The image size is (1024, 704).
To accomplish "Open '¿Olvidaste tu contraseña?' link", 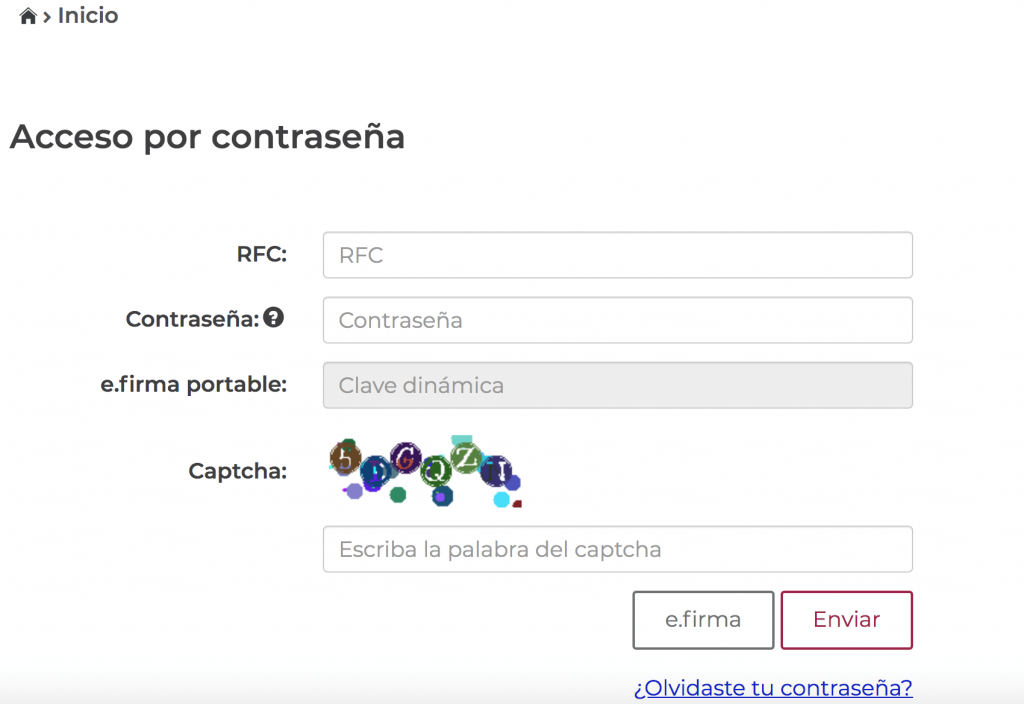I will pos(773,688).
